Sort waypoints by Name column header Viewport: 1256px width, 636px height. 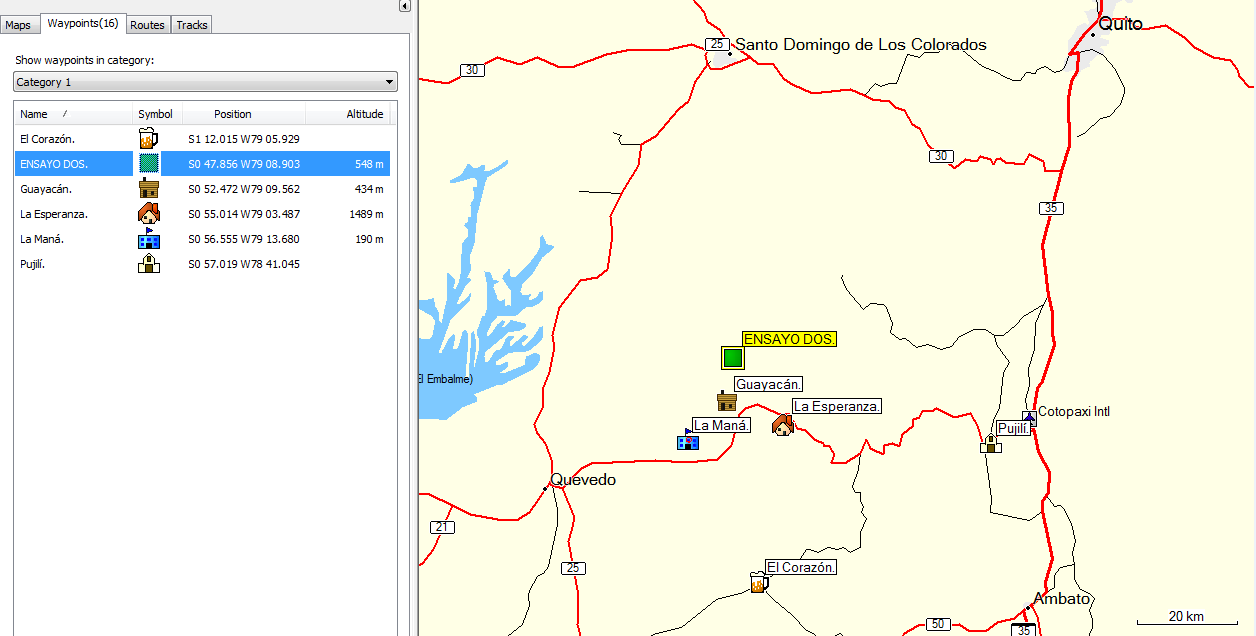72,114
